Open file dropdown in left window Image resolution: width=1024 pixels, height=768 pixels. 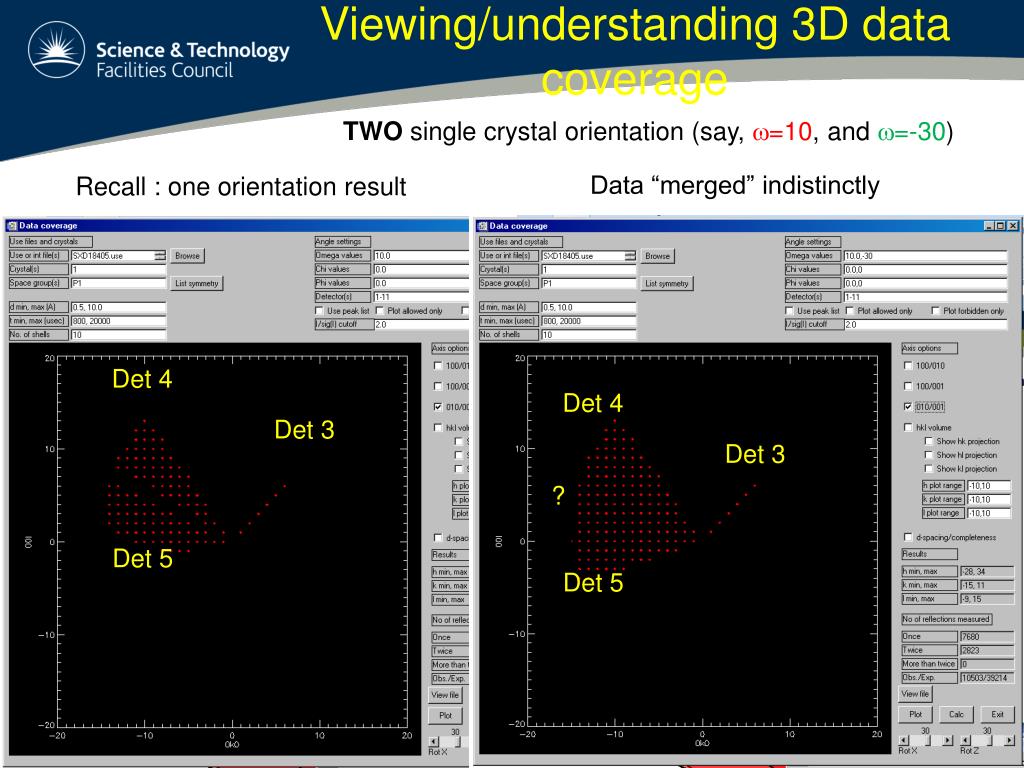pos(159,256)
